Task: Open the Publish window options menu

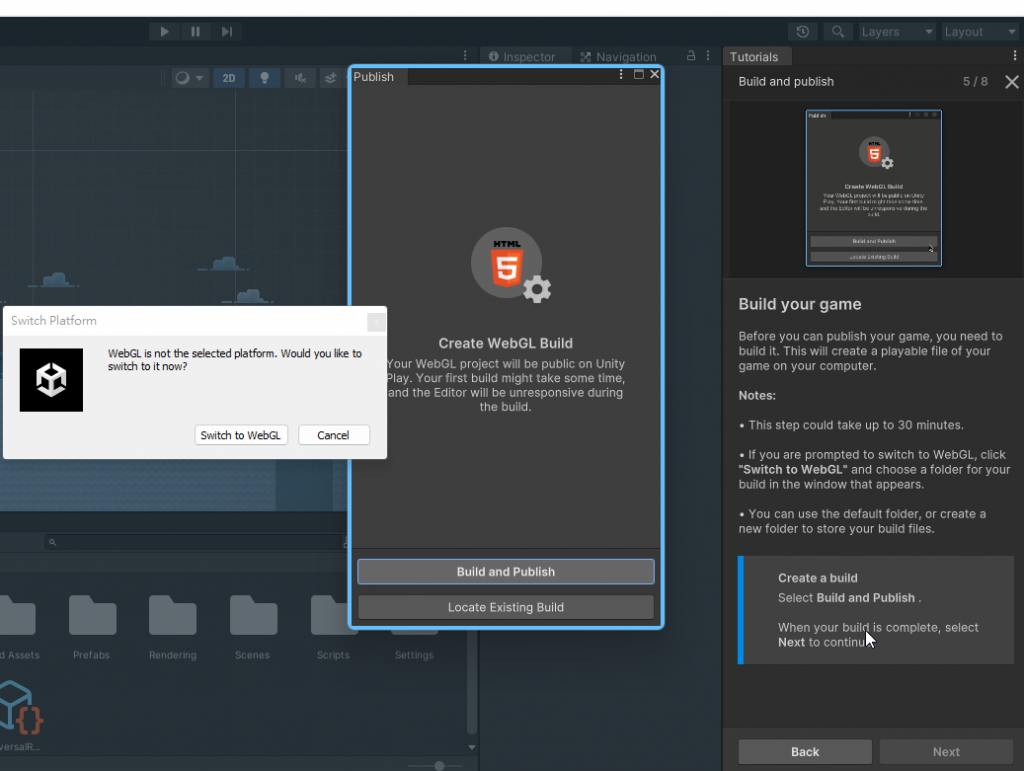Action: (x=621, y=75)
